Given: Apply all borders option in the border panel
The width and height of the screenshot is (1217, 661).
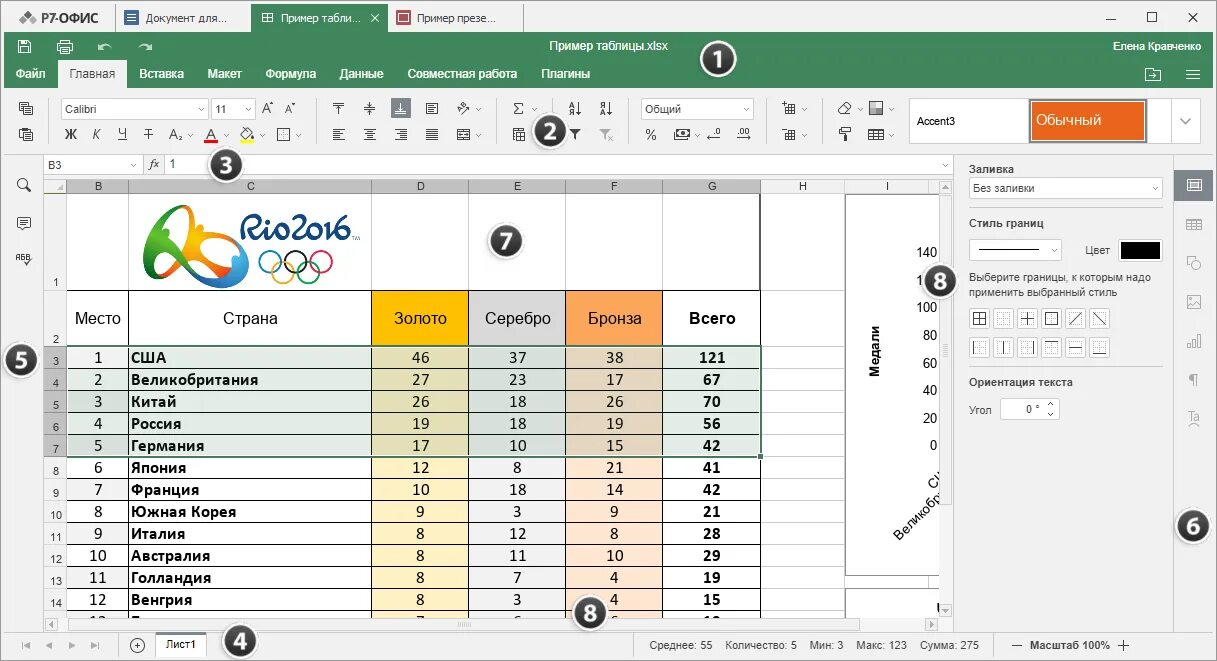Looking at the screenshot, I should 980,319.
